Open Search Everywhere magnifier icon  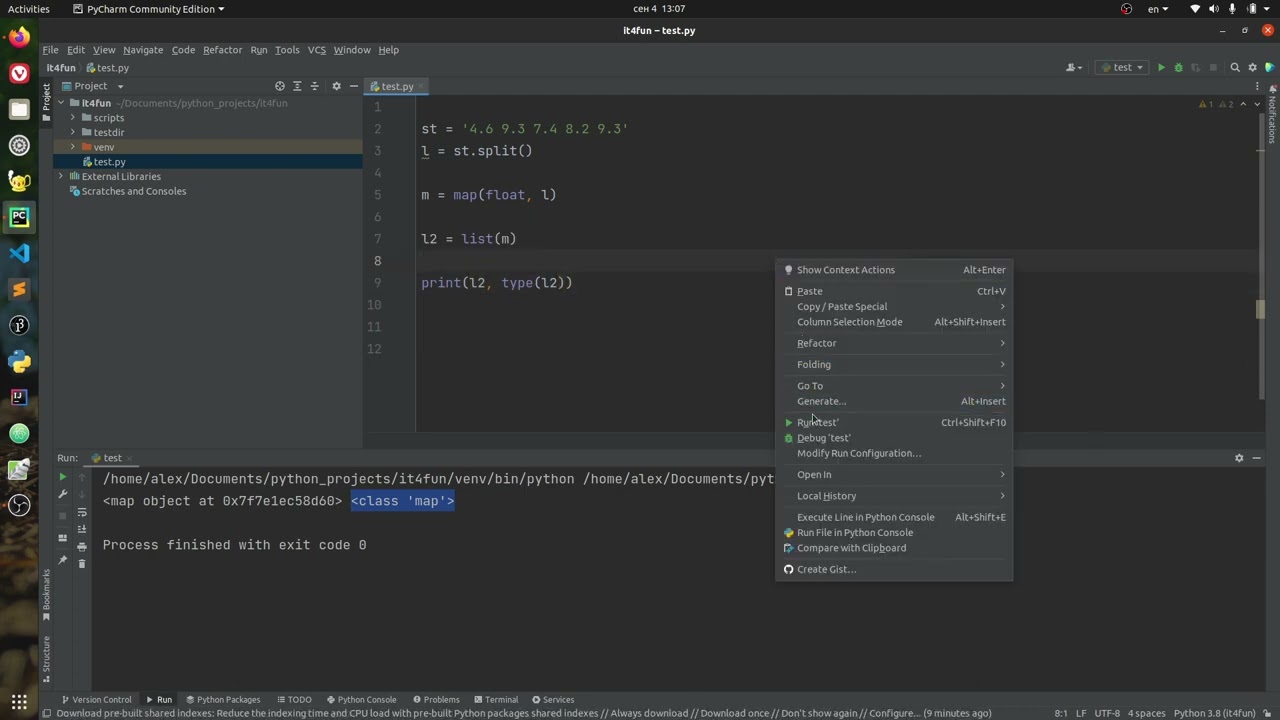(1235, 68)
